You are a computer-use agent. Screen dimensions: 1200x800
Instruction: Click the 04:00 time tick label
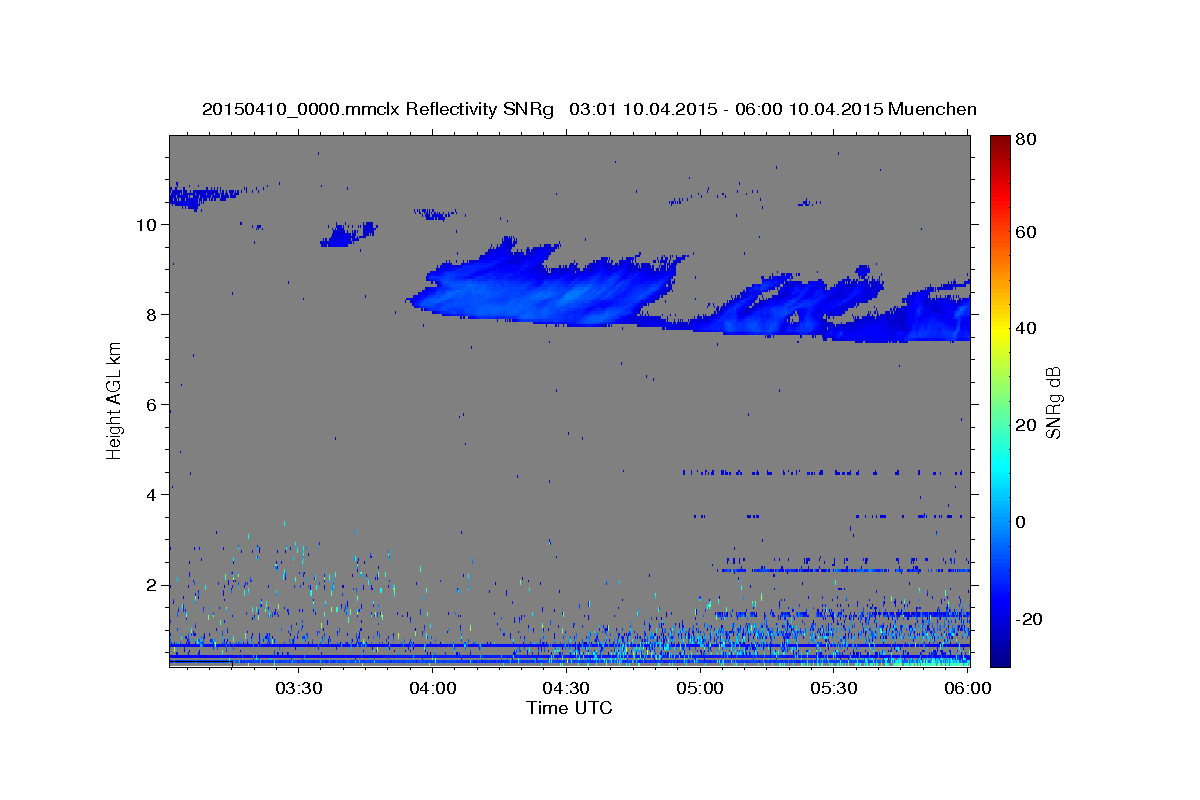click(x=434, y=689)
